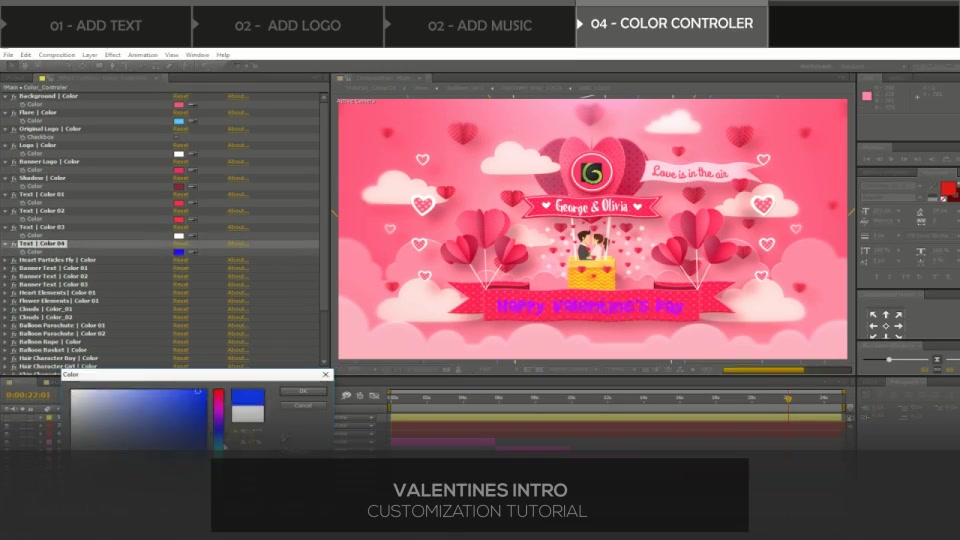Click the right-pointing arrow icon
Image resolution: width=960 pixels, height=540 pixels.
click(x=898, y=326)
